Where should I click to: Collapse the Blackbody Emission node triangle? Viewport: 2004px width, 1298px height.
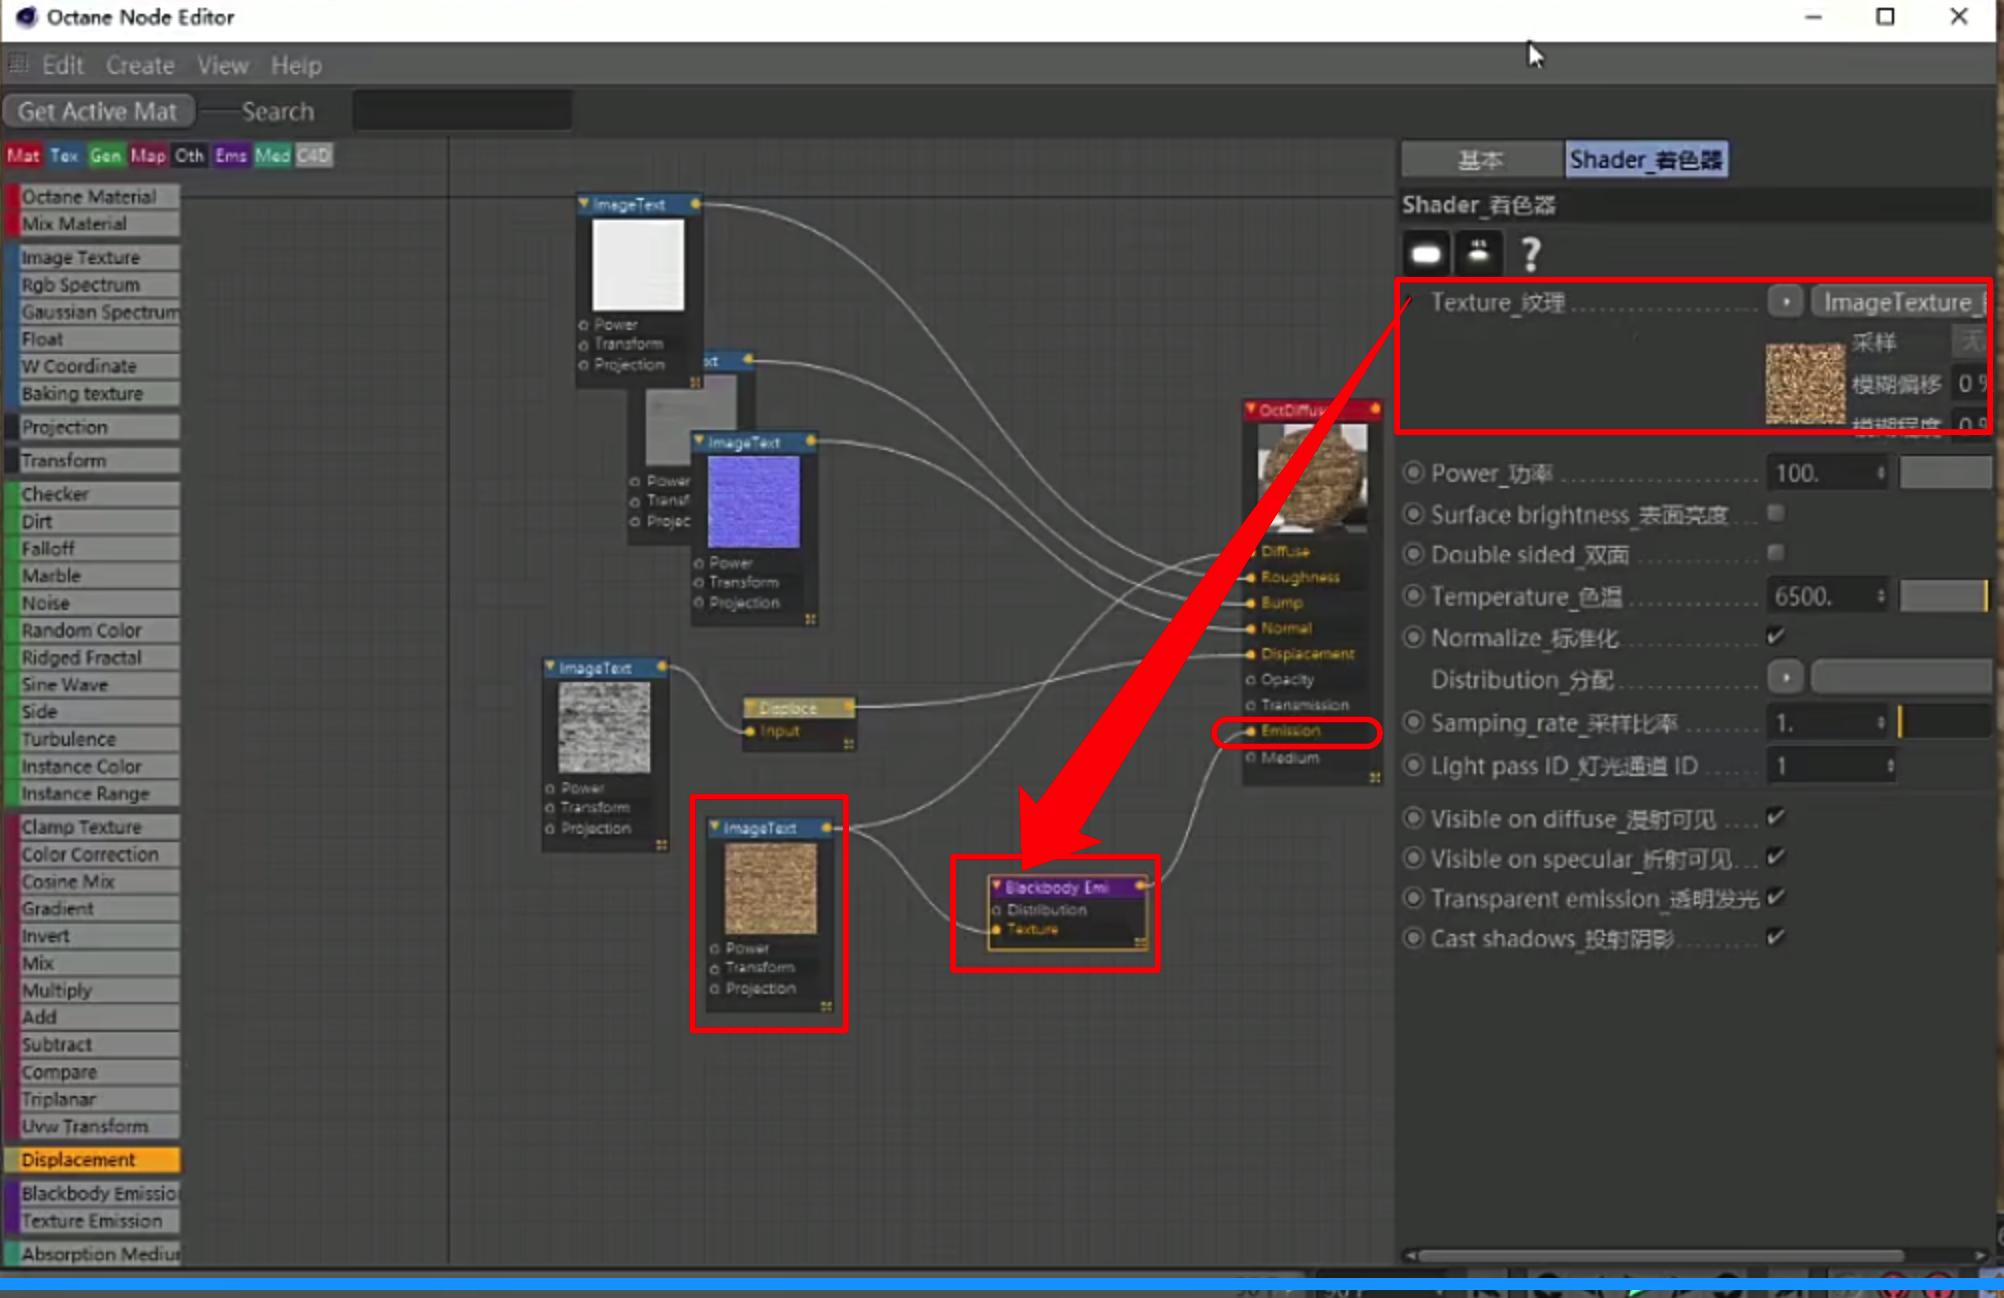click(x=996, y=886)
